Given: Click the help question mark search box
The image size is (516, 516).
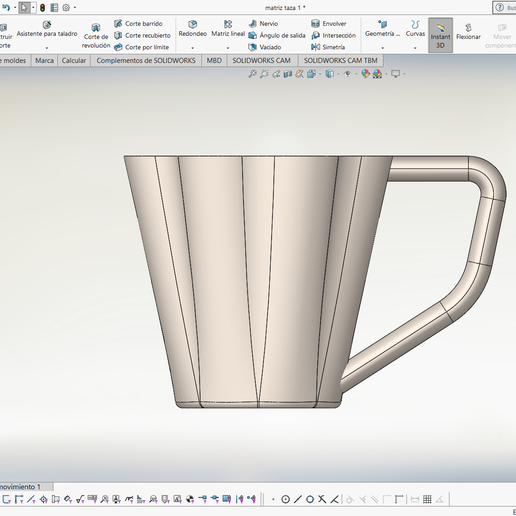Looking at the screenshot, I should click(504, 7).
